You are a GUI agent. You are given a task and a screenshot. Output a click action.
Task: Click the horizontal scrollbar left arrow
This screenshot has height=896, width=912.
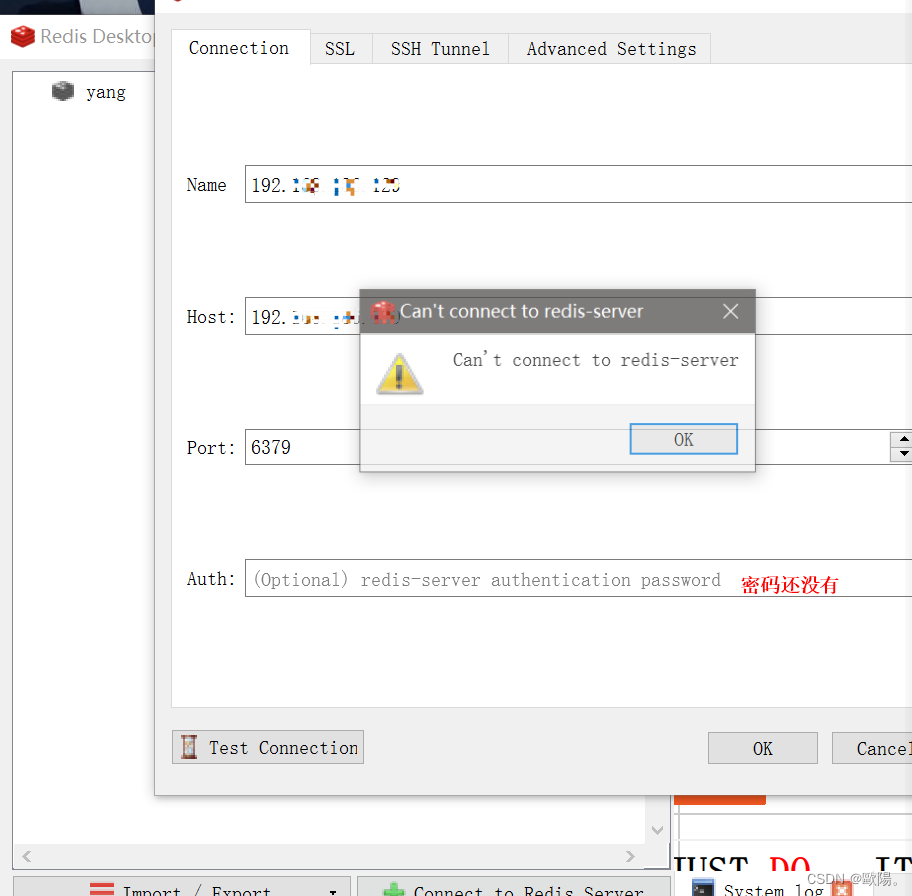pyautogui.click(x=25, y=856)
